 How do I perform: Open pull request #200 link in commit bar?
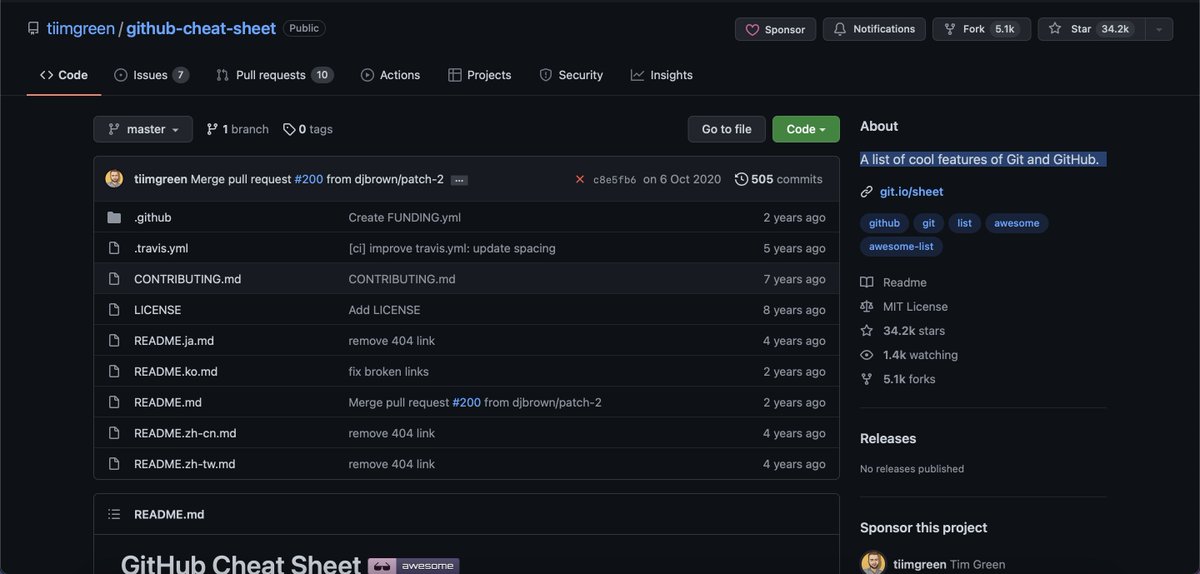pyautogui.click(x=307, y=179)
